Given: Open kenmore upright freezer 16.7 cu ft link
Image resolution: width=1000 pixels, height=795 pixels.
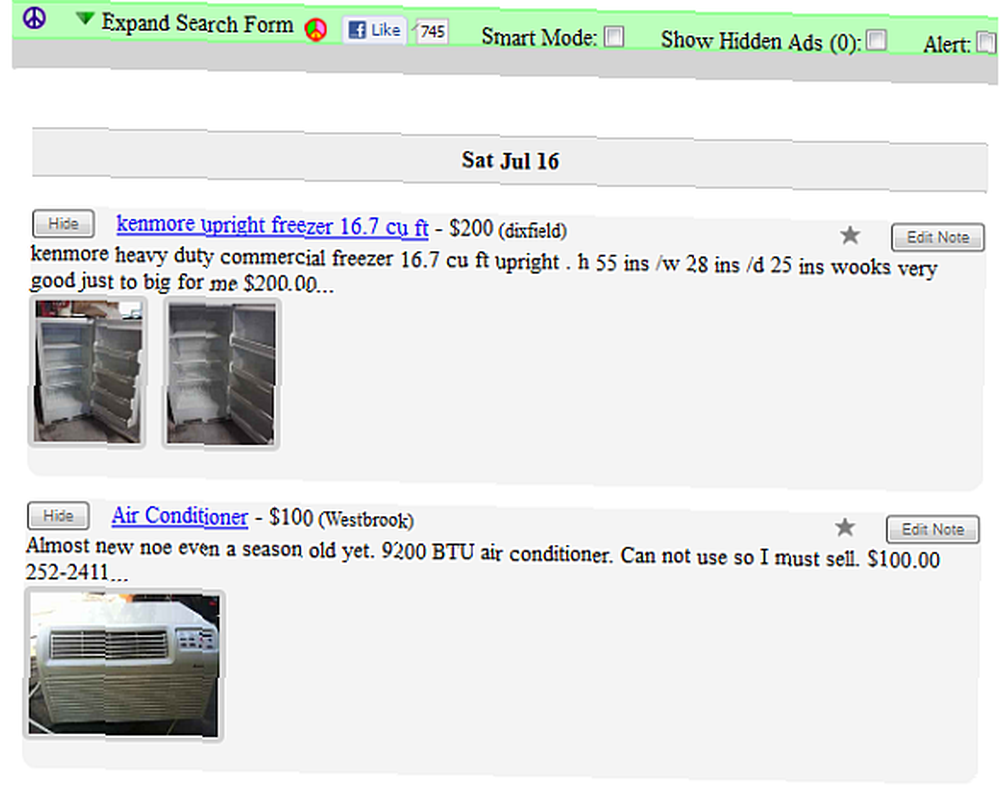Looking at the screenshot, I should click(272, 226).
